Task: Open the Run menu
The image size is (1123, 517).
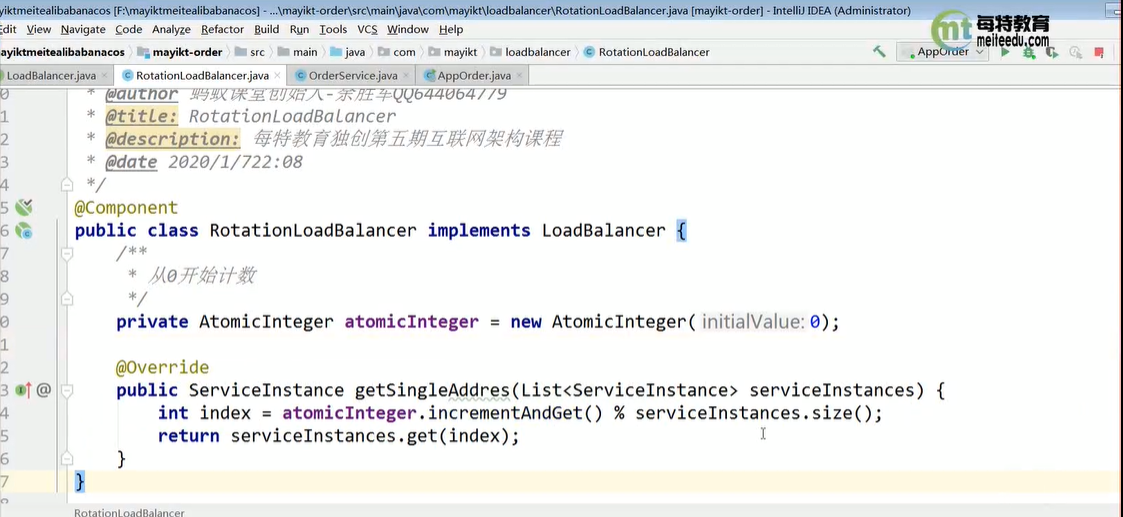Action: coord(299,29)
